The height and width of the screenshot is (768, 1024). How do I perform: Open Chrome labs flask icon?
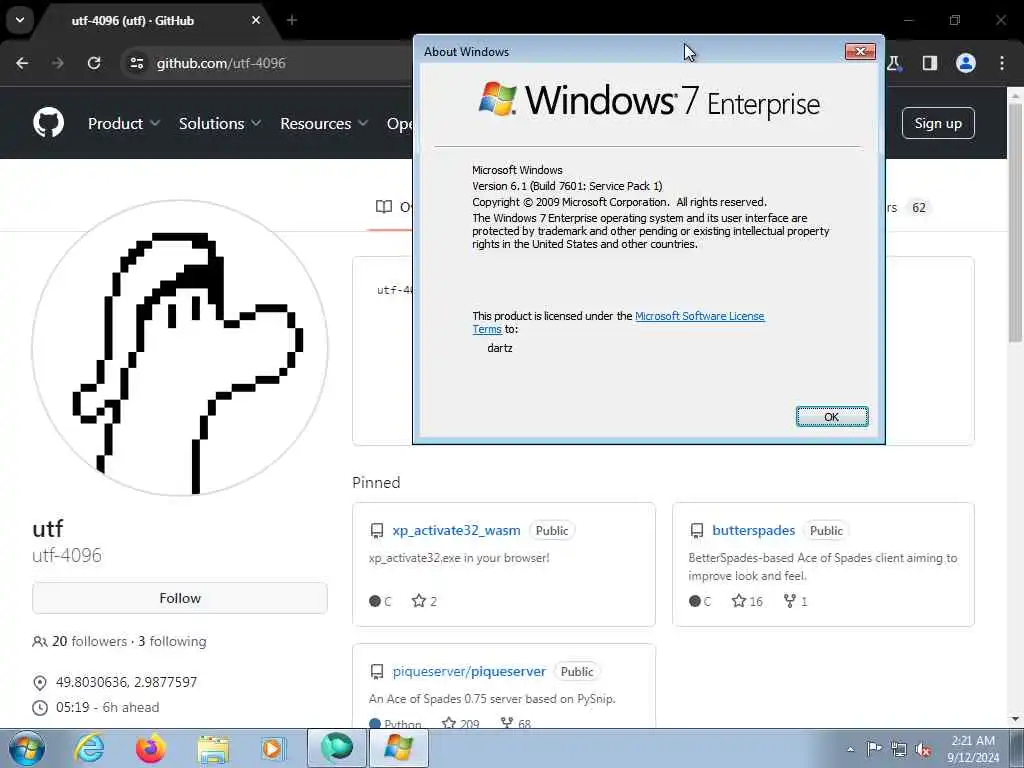894,63
